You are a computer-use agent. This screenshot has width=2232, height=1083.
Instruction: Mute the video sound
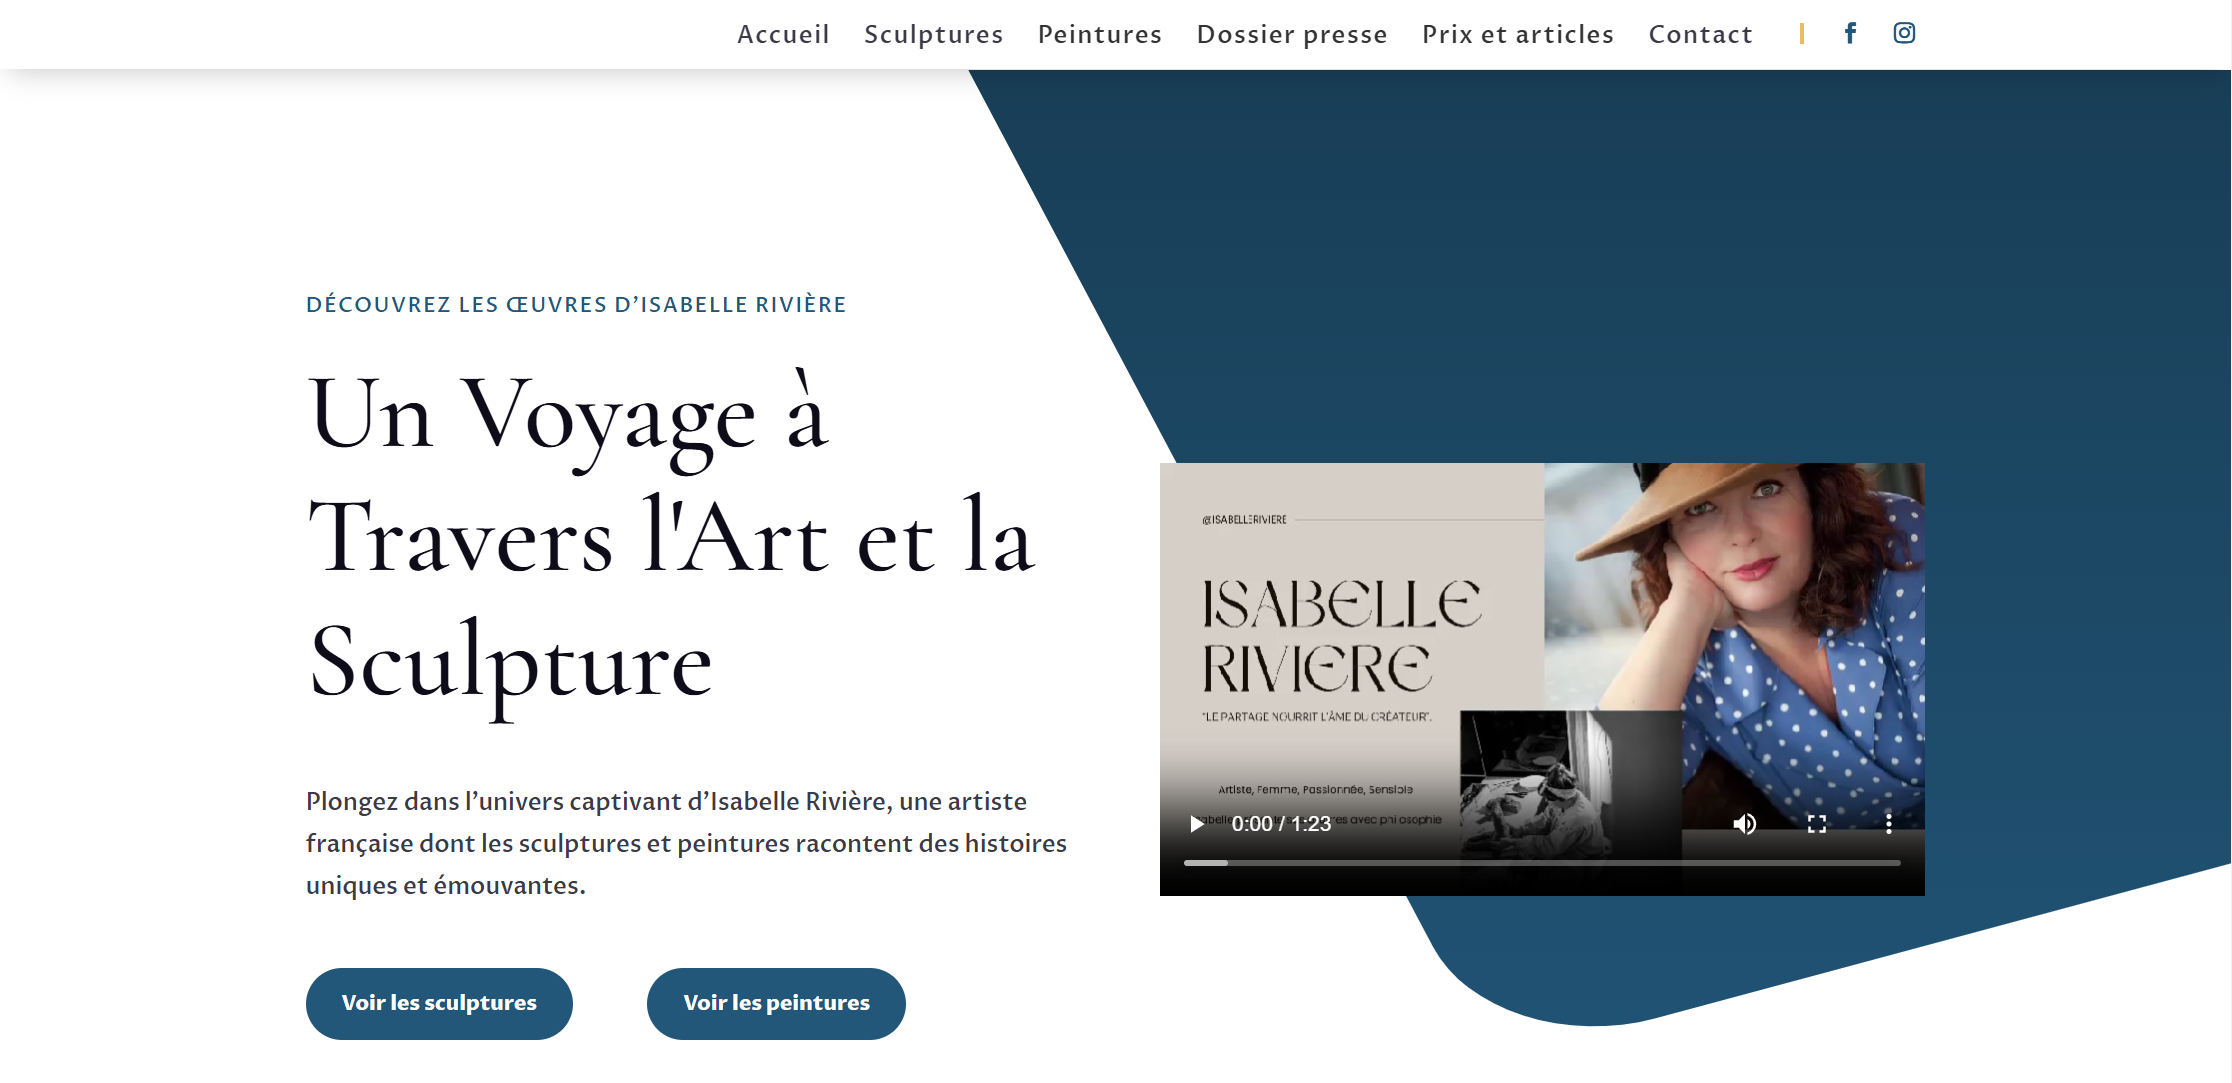pos(1745,824)
